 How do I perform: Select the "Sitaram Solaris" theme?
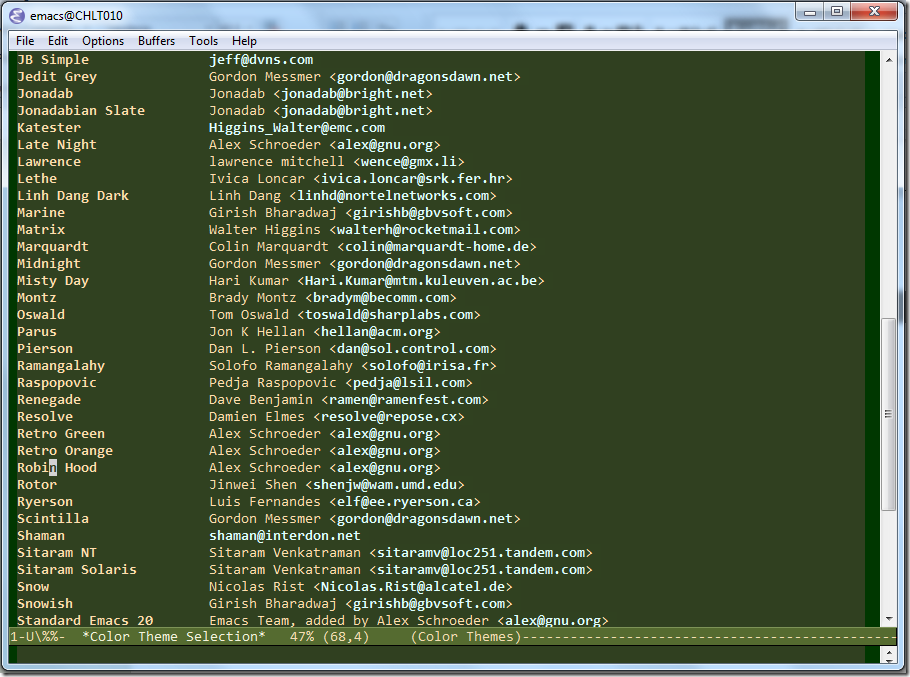77,570
